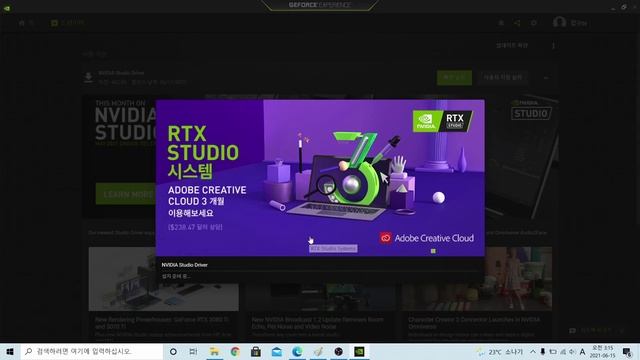
Task: Open Cortana circle icon on taskbar
Action: pos(173,351)
